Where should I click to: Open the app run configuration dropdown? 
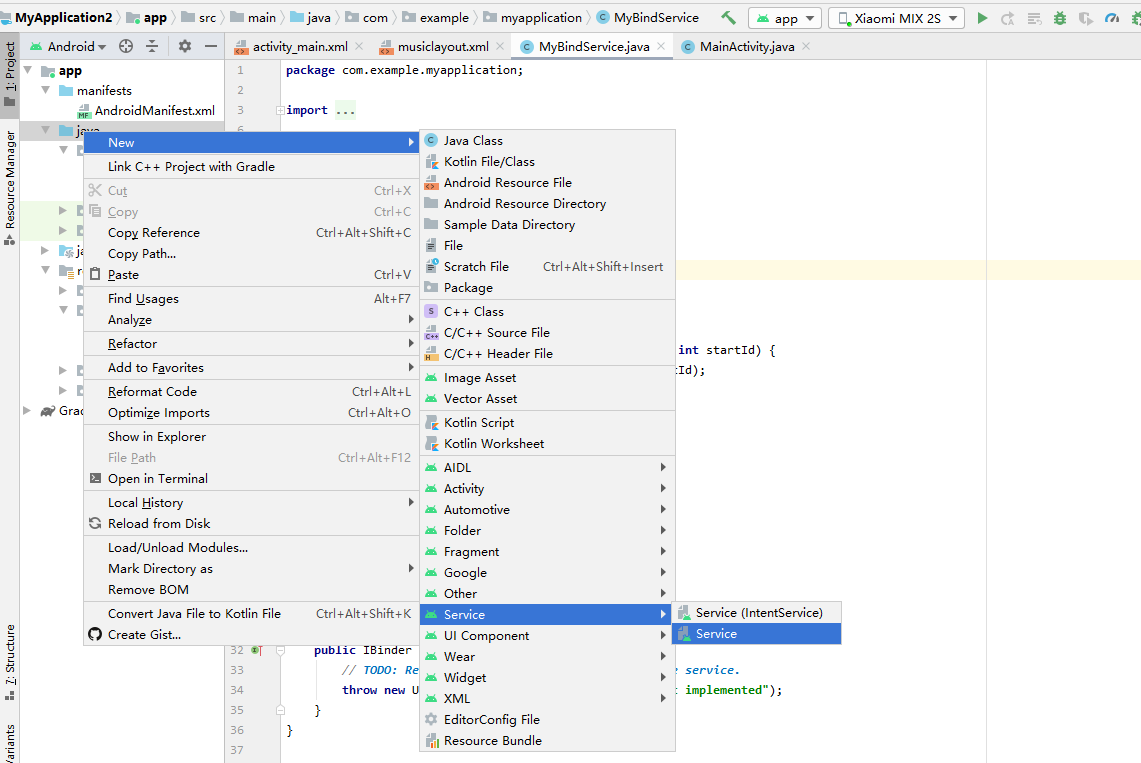click(x=784, y=18)
